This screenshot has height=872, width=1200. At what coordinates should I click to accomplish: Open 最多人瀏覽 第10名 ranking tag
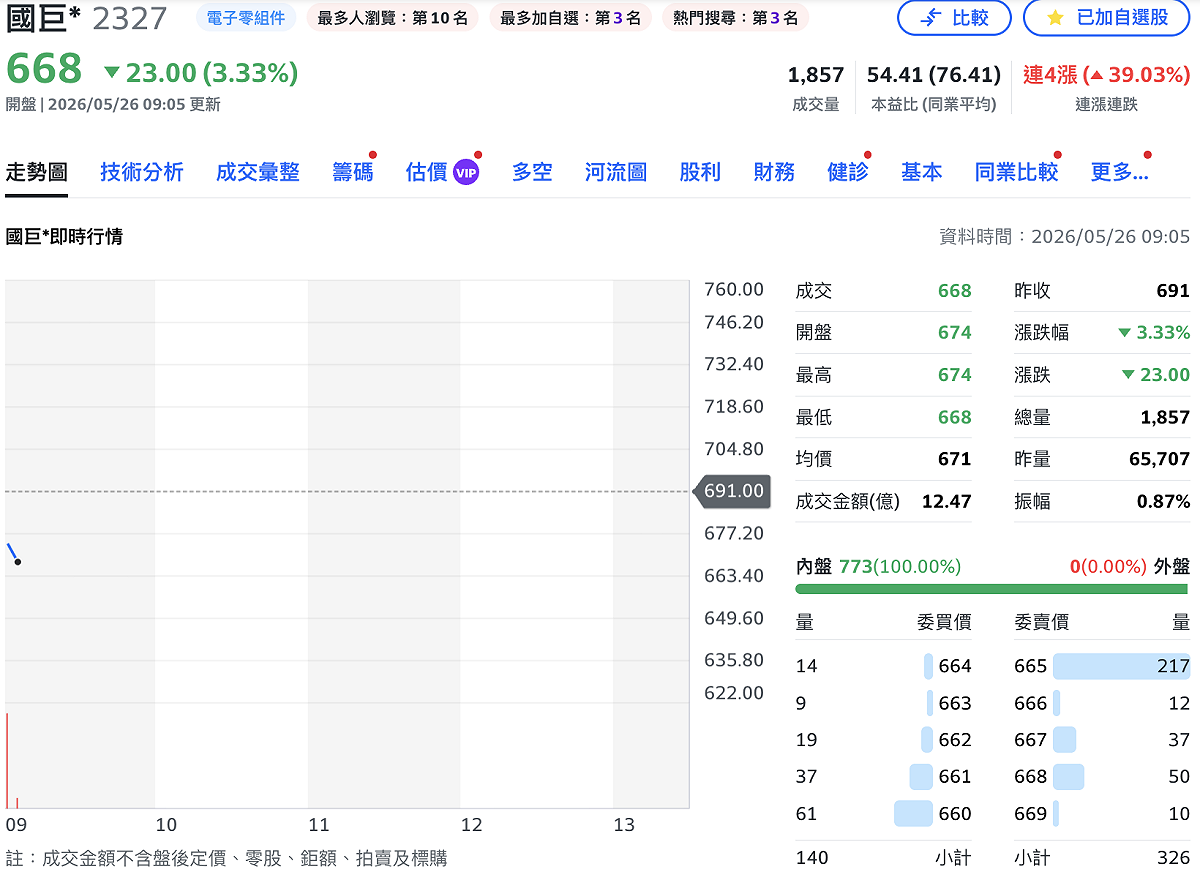392,18
